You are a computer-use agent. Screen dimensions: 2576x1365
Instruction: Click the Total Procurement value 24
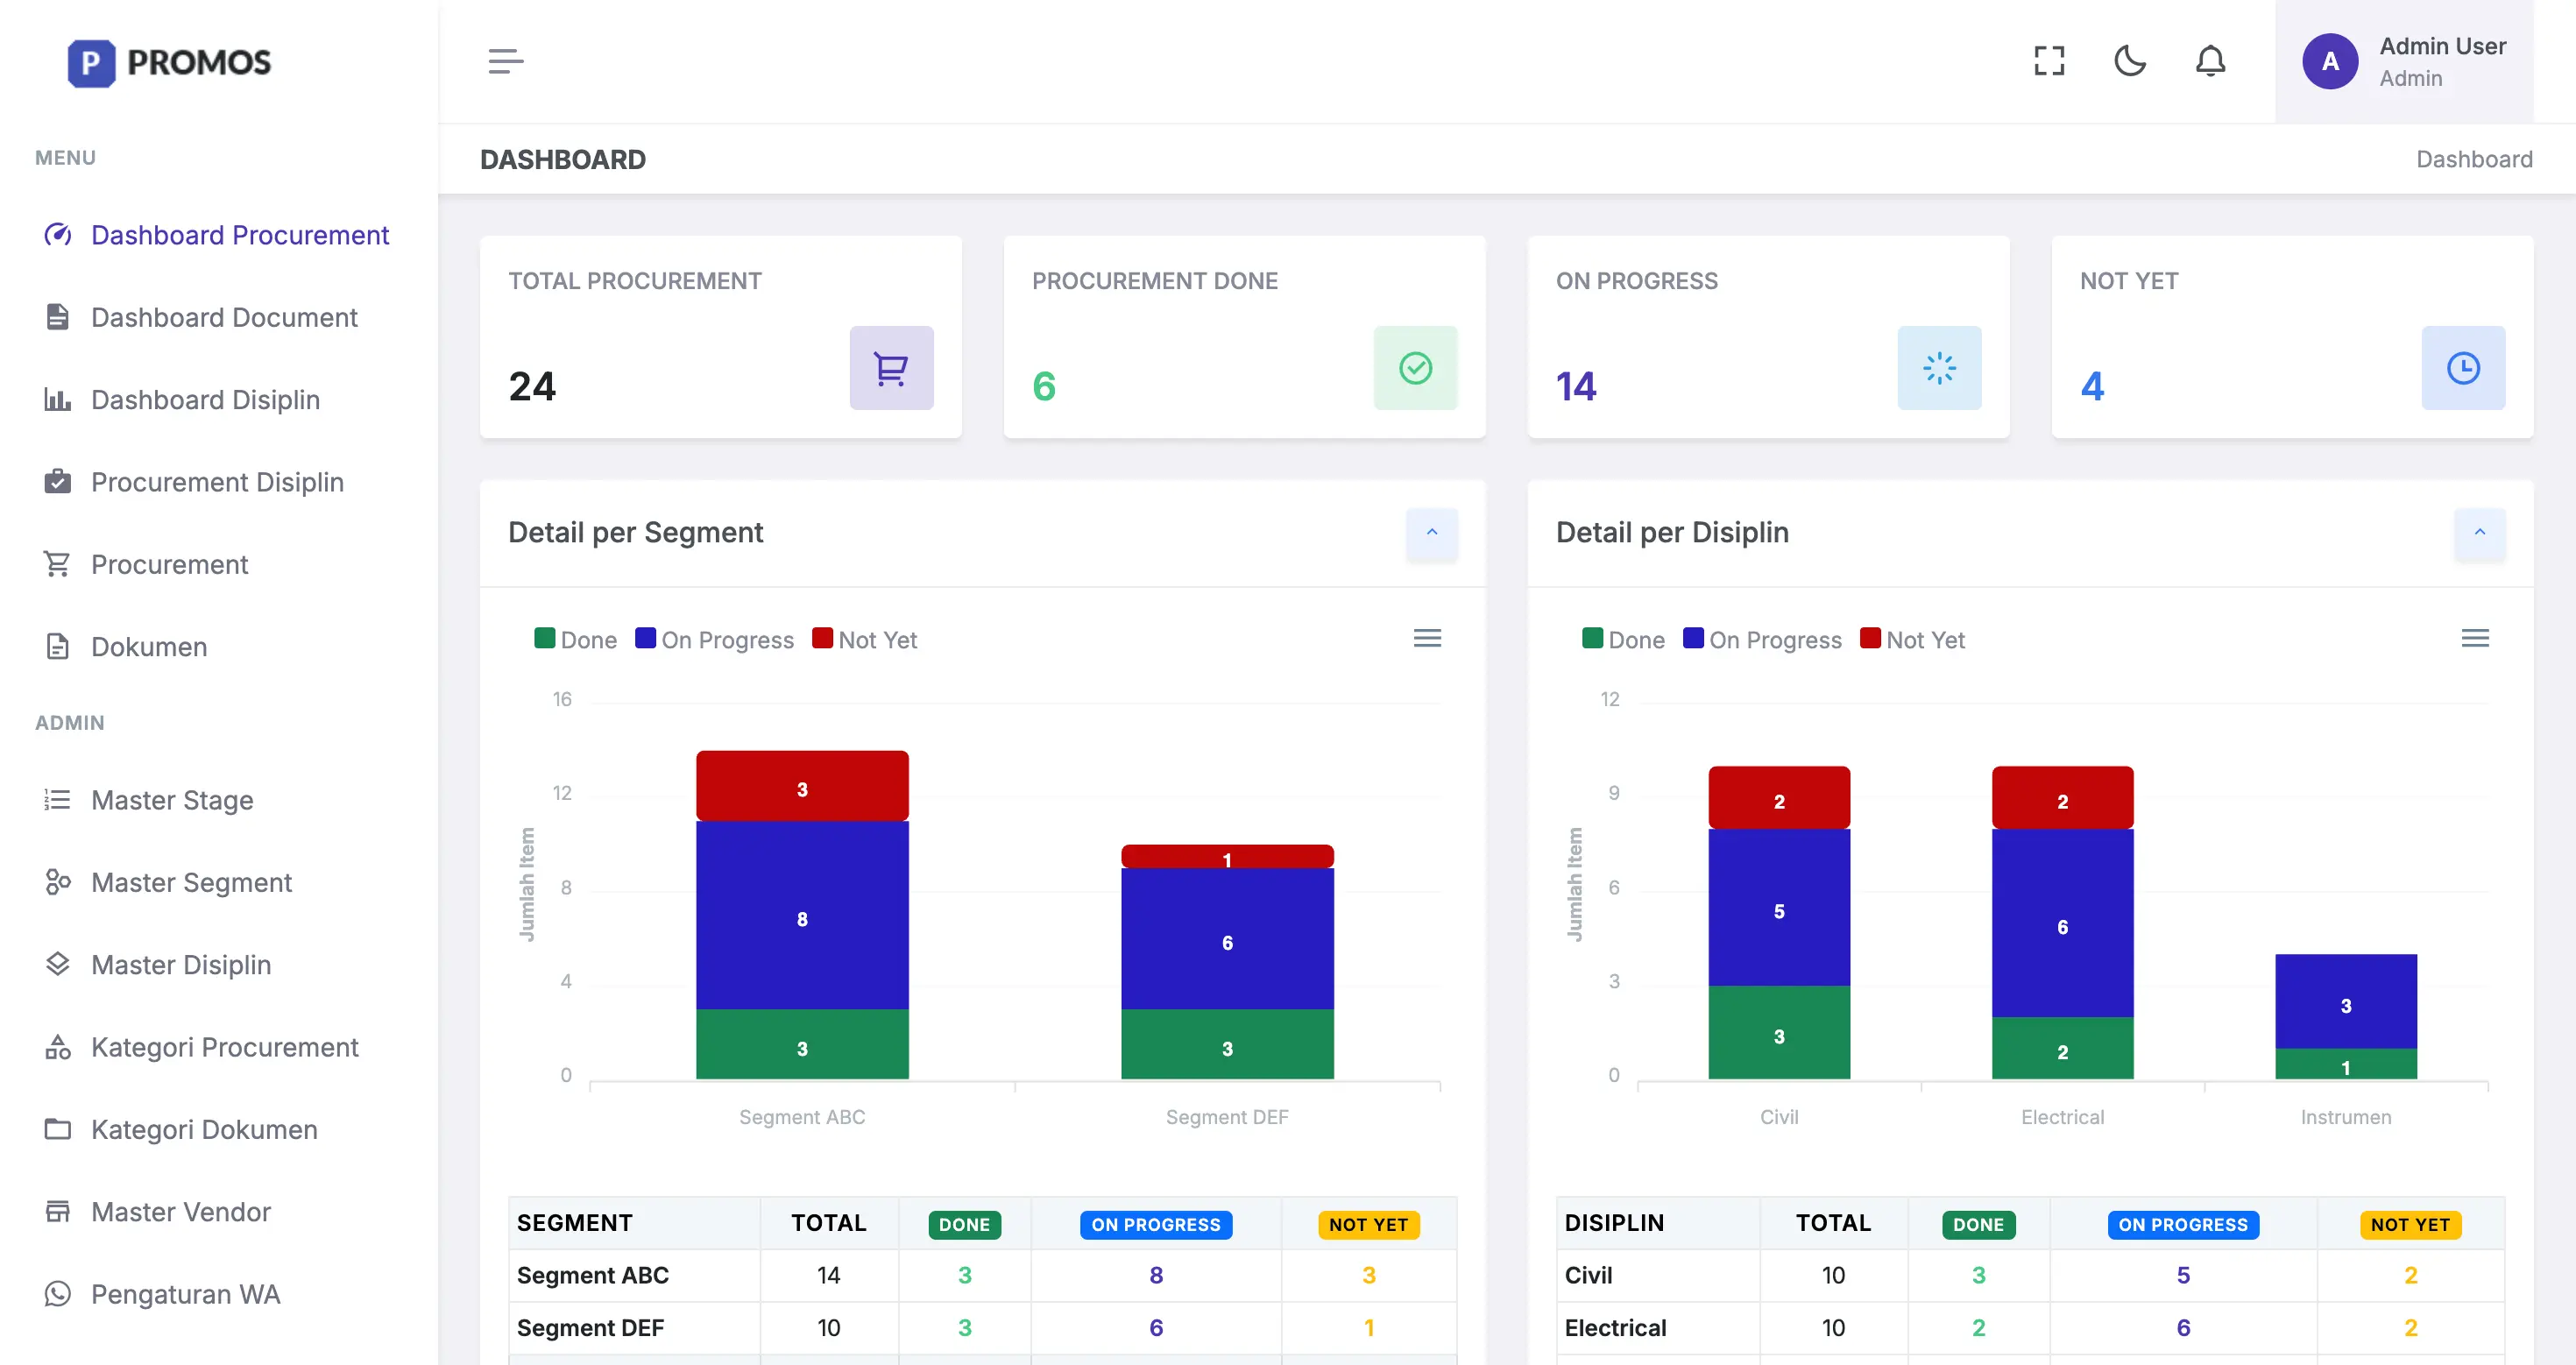532,386
